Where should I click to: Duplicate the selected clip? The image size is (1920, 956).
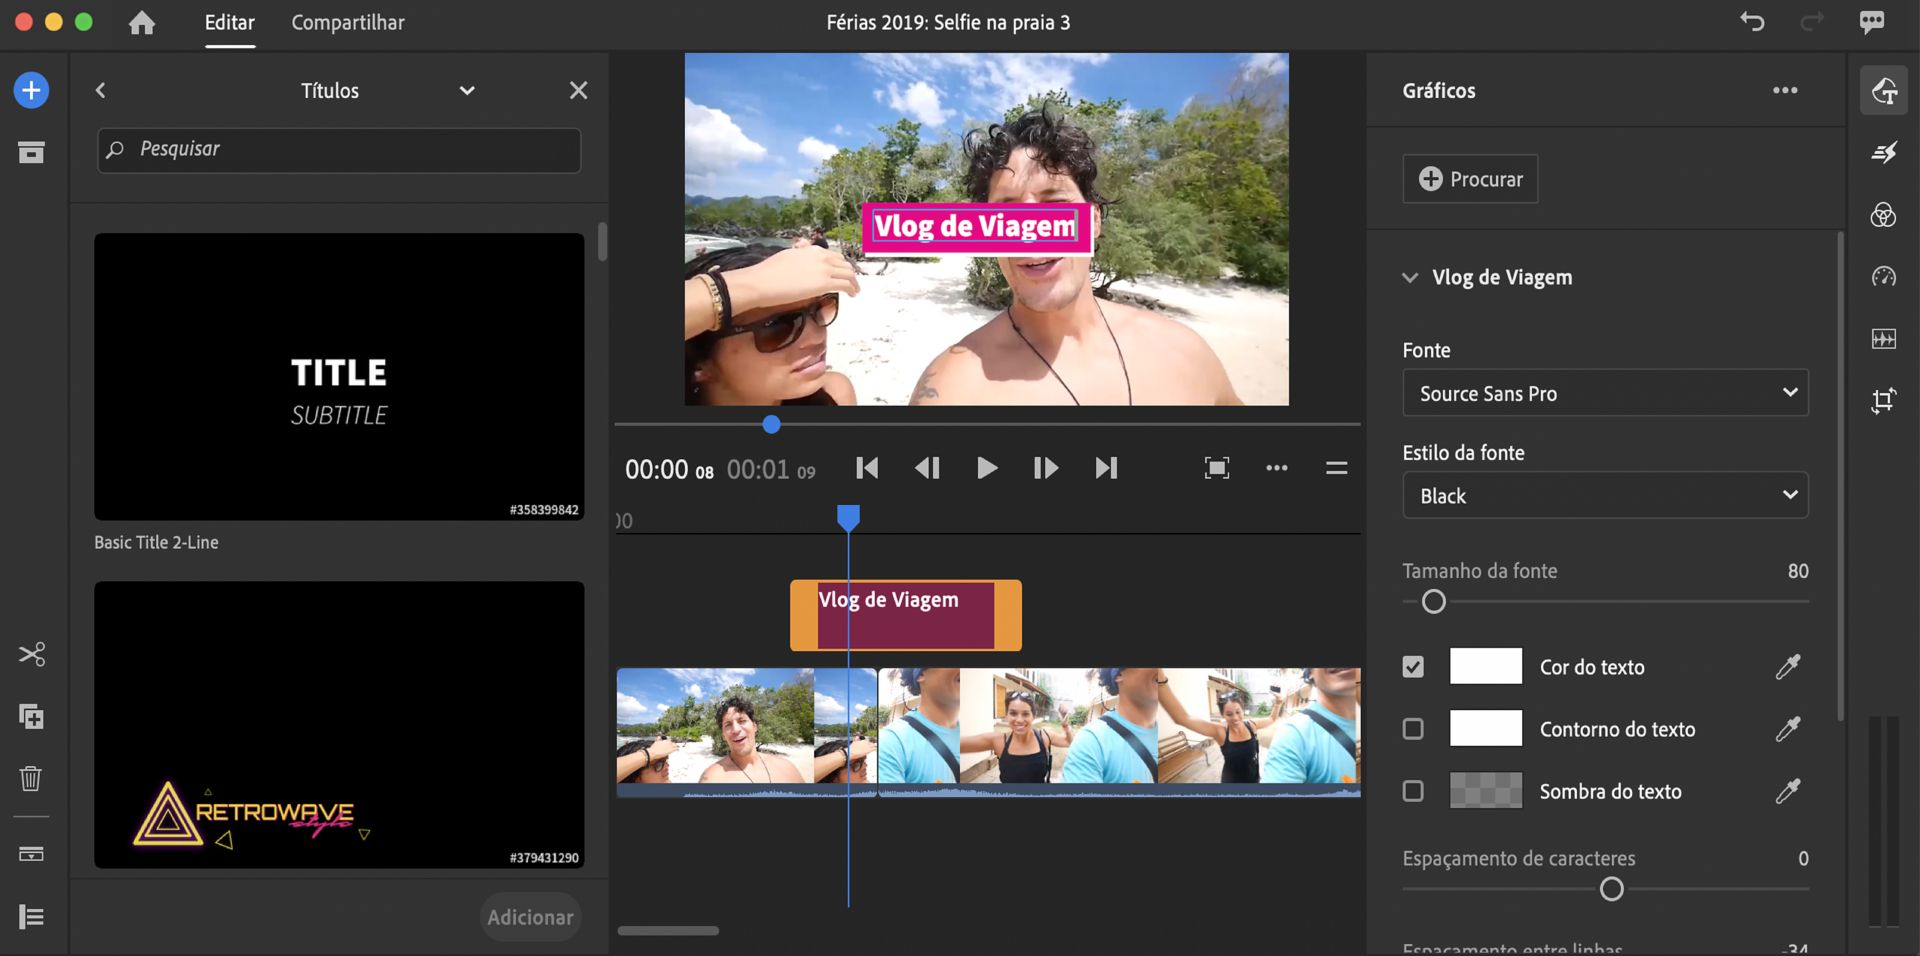coord(31,717)
